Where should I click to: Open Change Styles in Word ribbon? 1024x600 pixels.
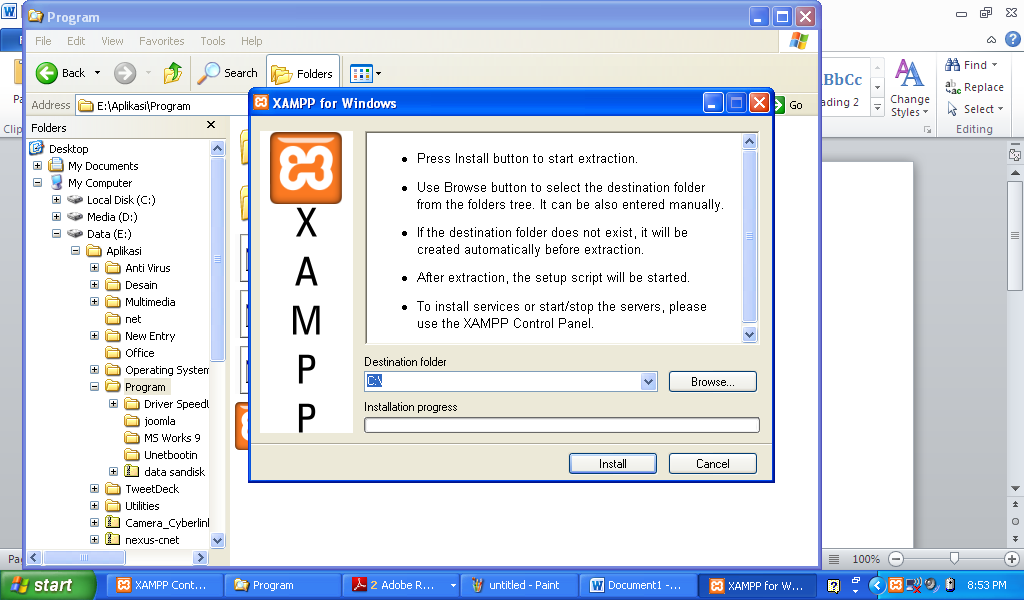pyautogui.click(x=910, y=88)
